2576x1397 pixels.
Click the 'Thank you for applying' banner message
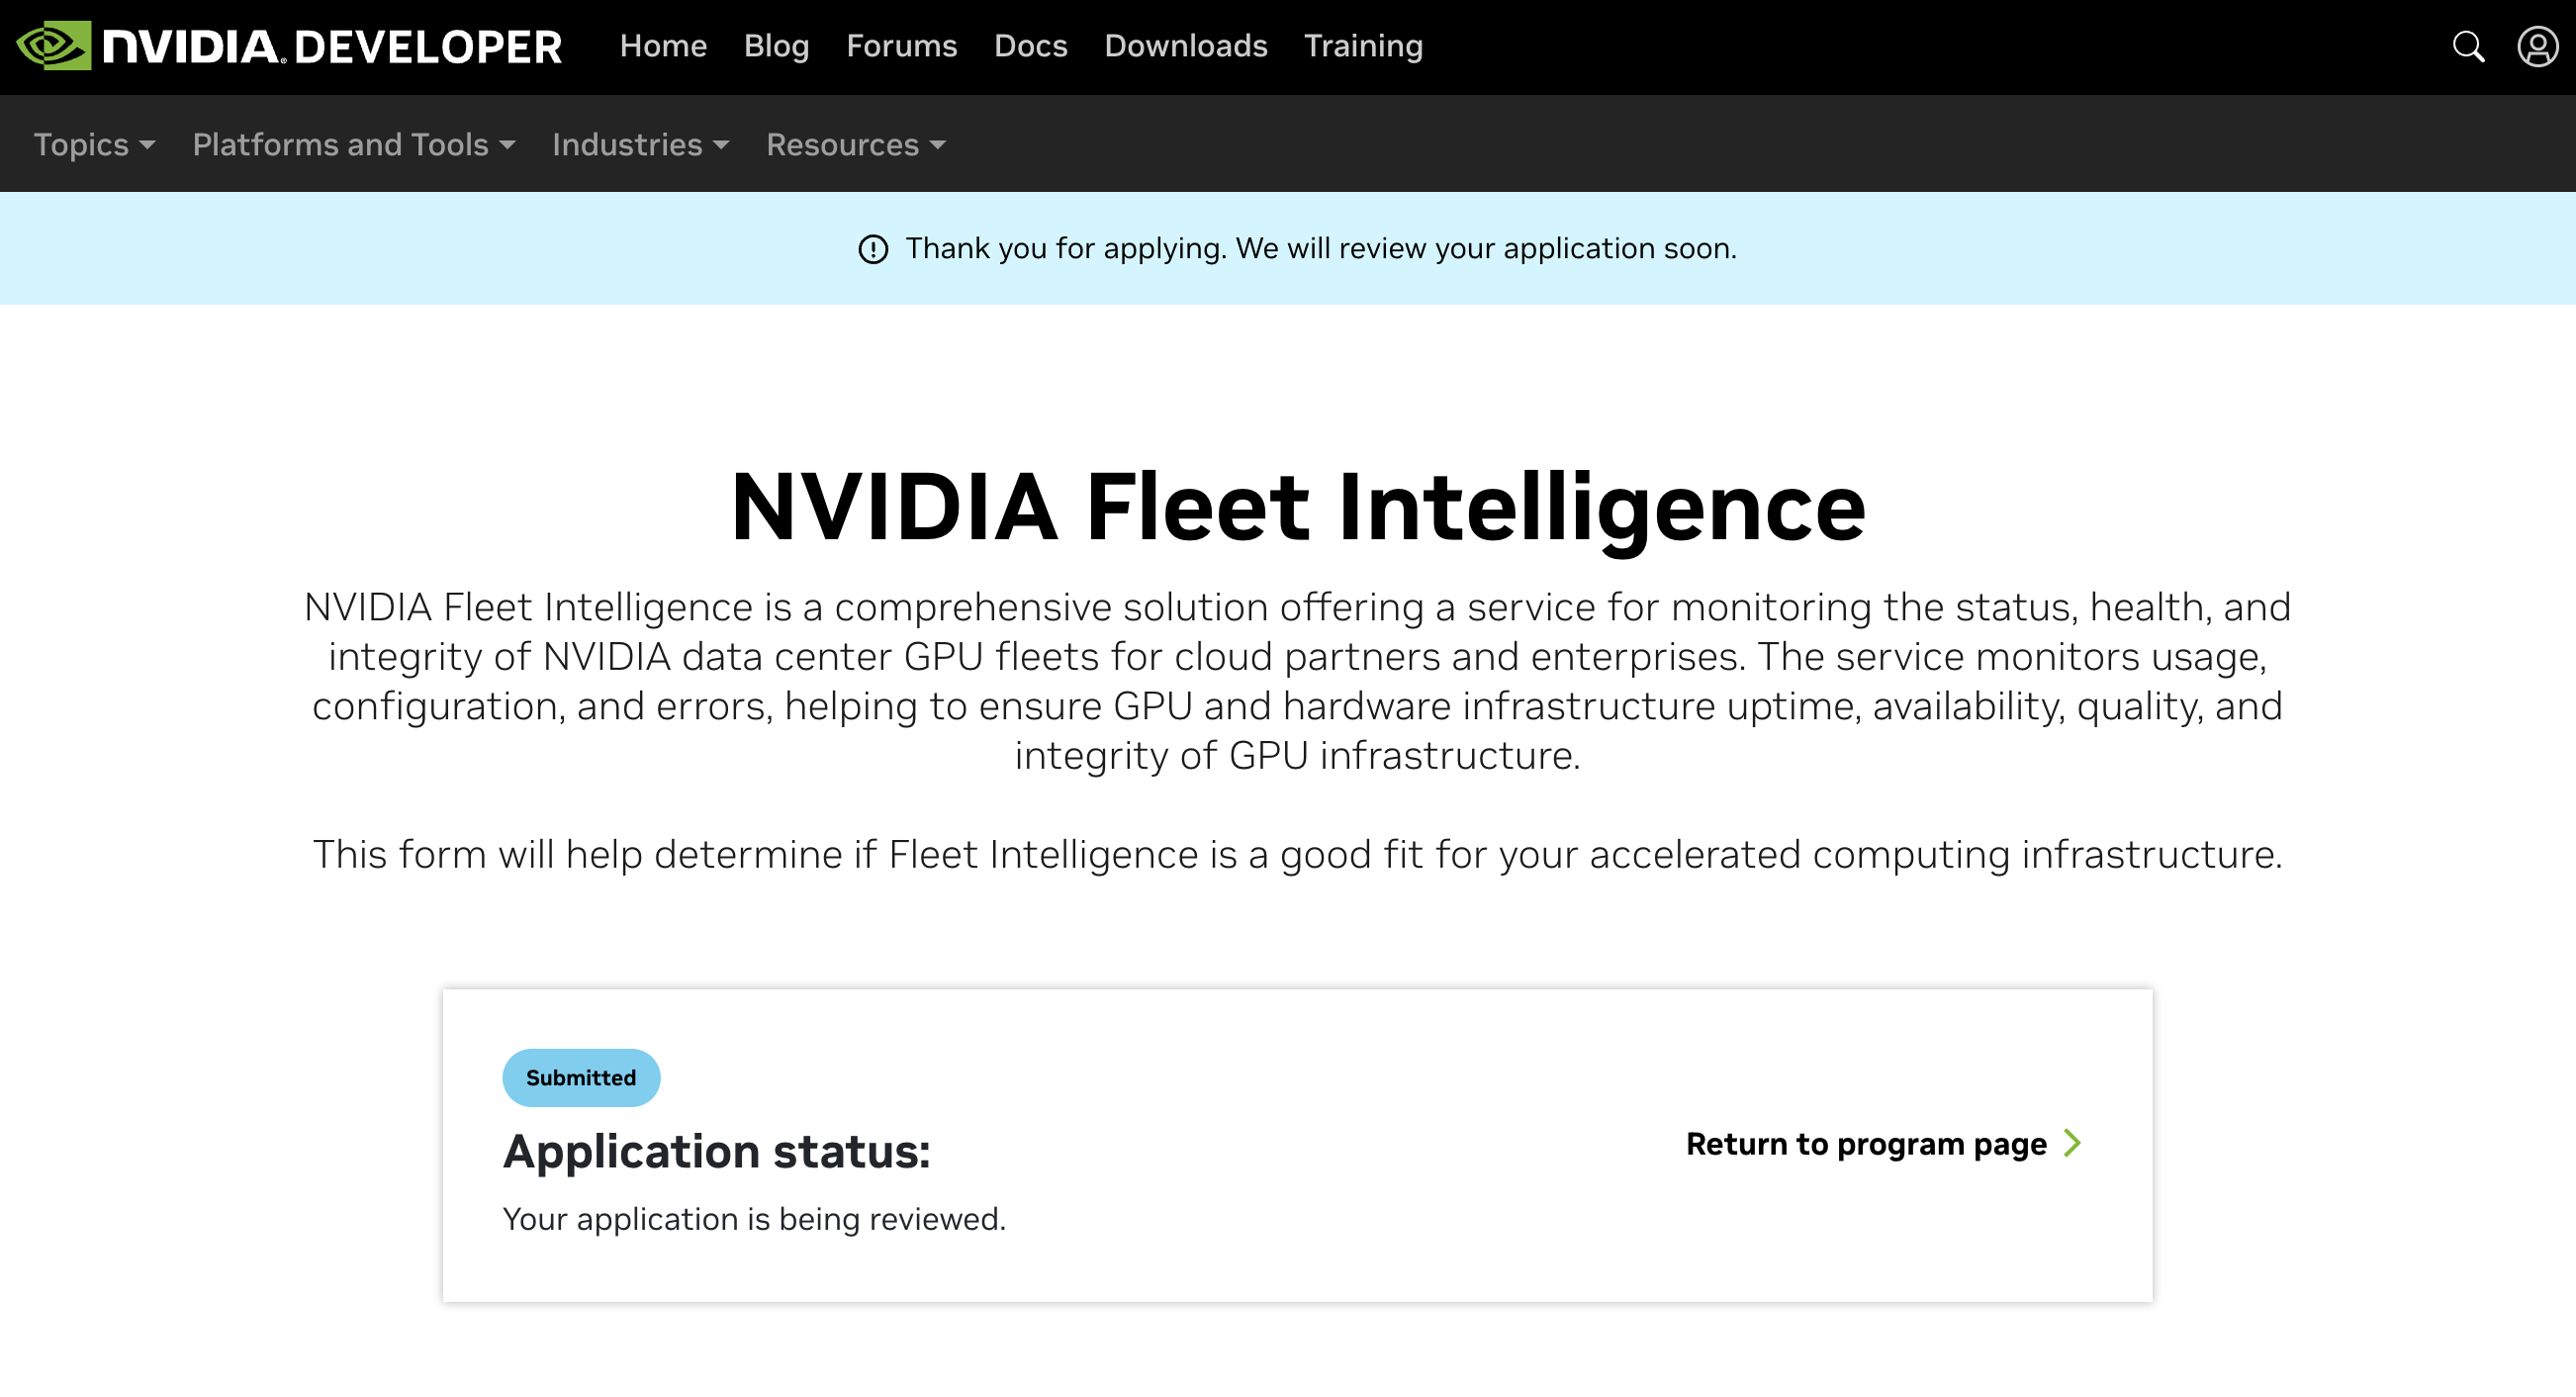click(1320, 249)
